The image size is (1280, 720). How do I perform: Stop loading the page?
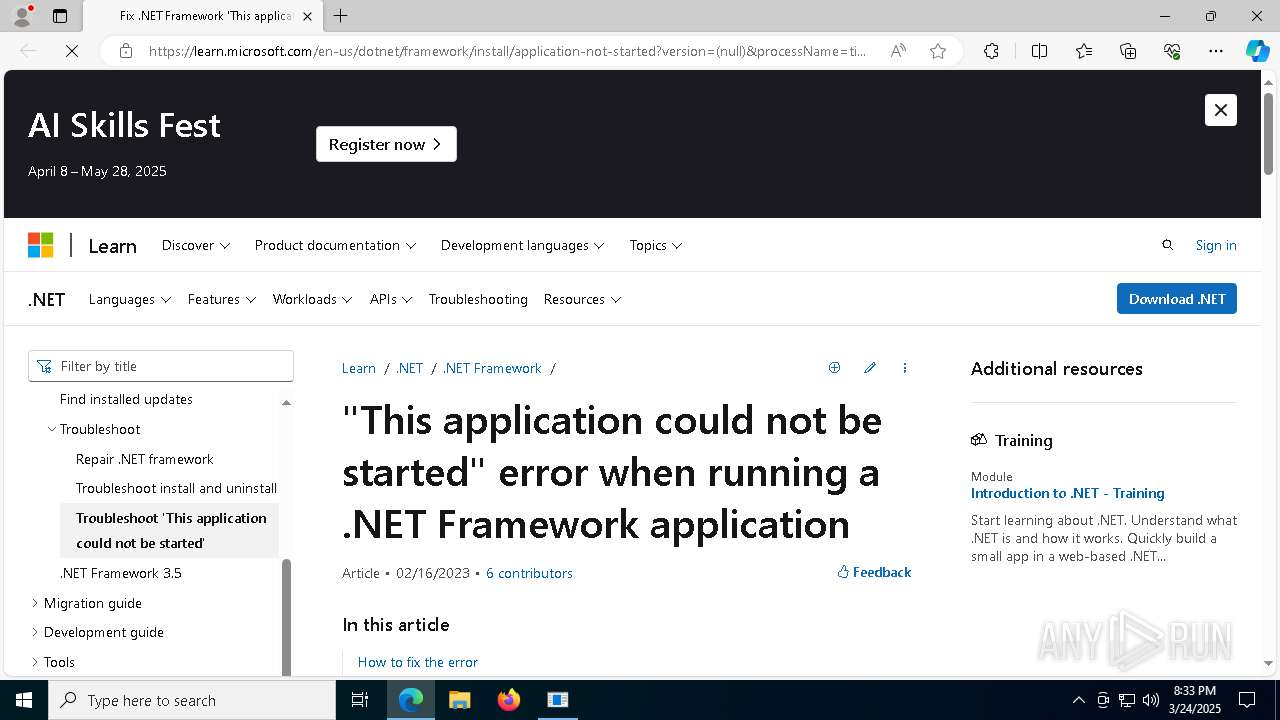point(72,51)
